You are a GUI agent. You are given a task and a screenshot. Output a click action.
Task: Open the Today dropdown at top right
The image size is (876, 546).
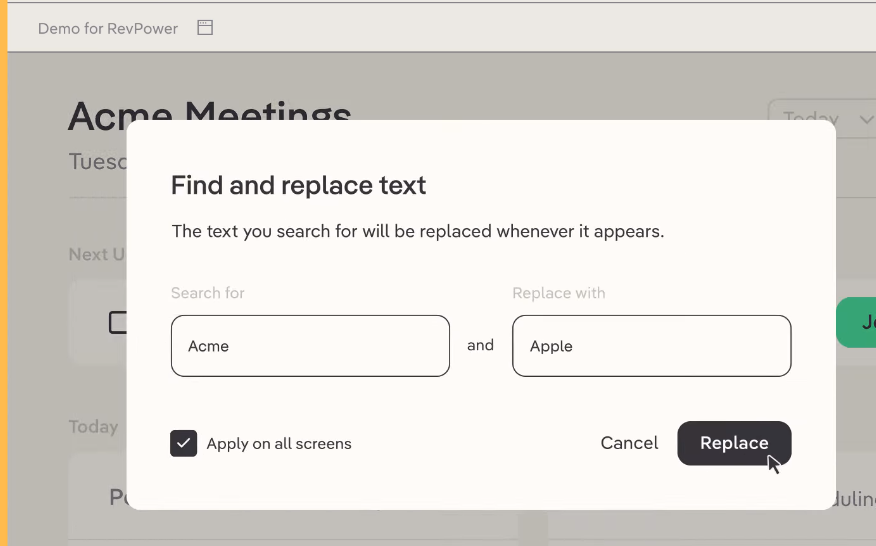pyautogui.click(x=822, y=118)
